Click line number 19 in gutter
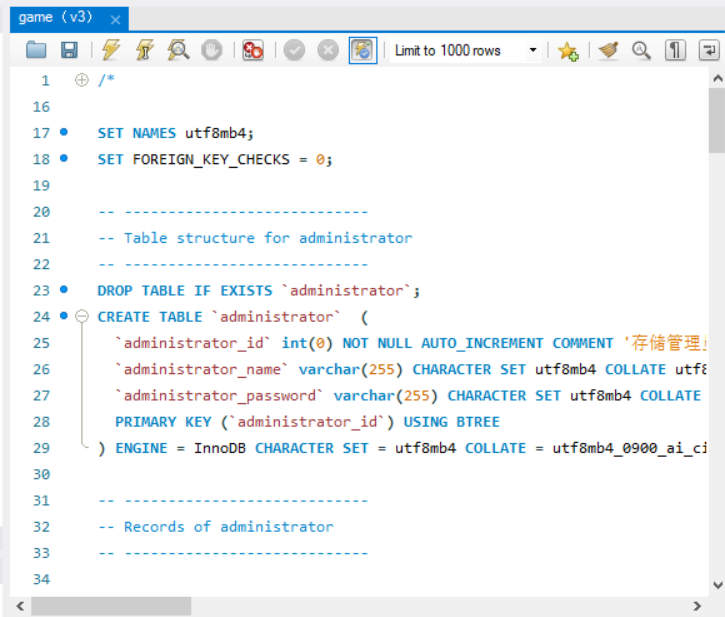The image size is (725, 617). pyautogui.click(x=41, y=186)
